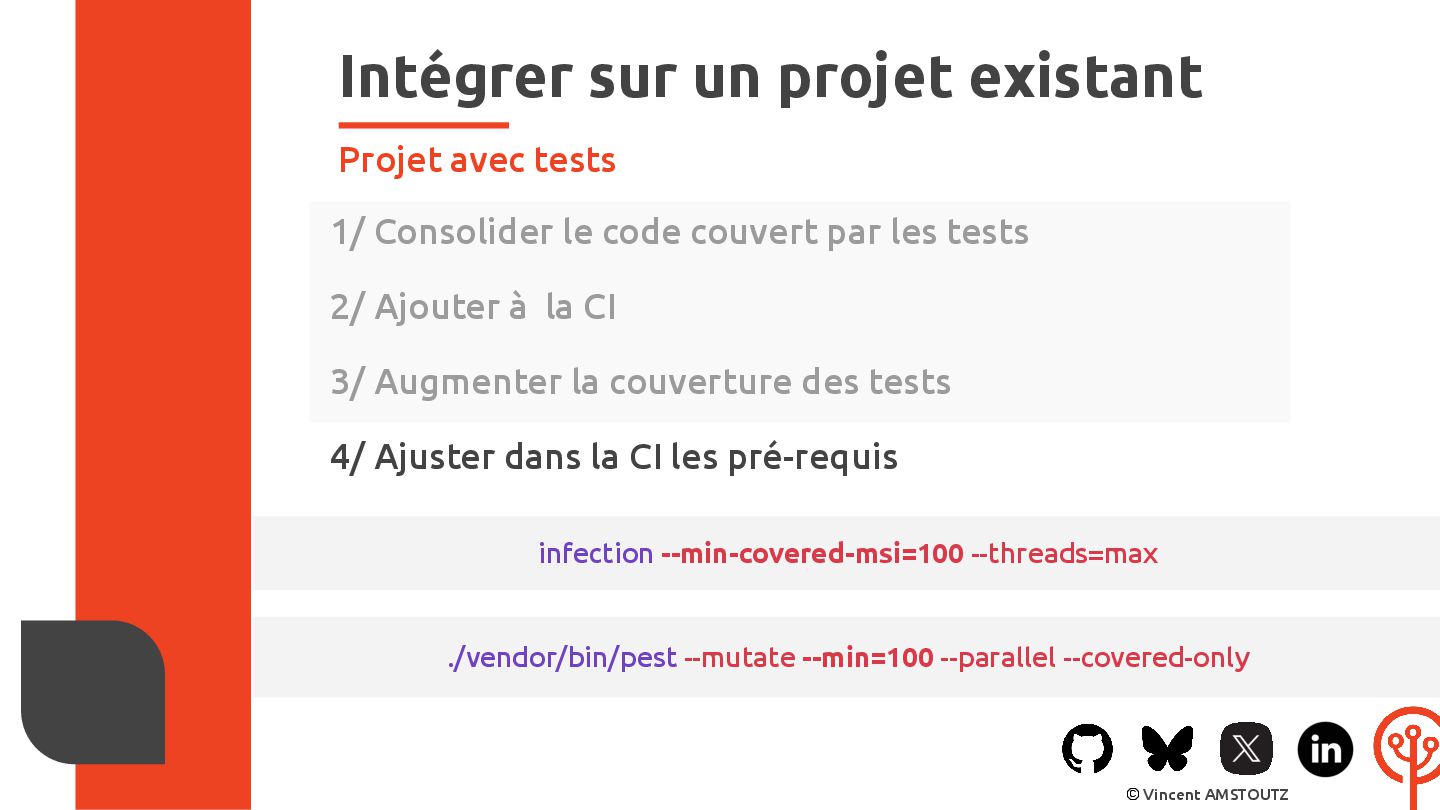Viewport: 1440px width, 810px height.
Task: Click step 1 Consolider le code couvert
Action: pos(679,232)
